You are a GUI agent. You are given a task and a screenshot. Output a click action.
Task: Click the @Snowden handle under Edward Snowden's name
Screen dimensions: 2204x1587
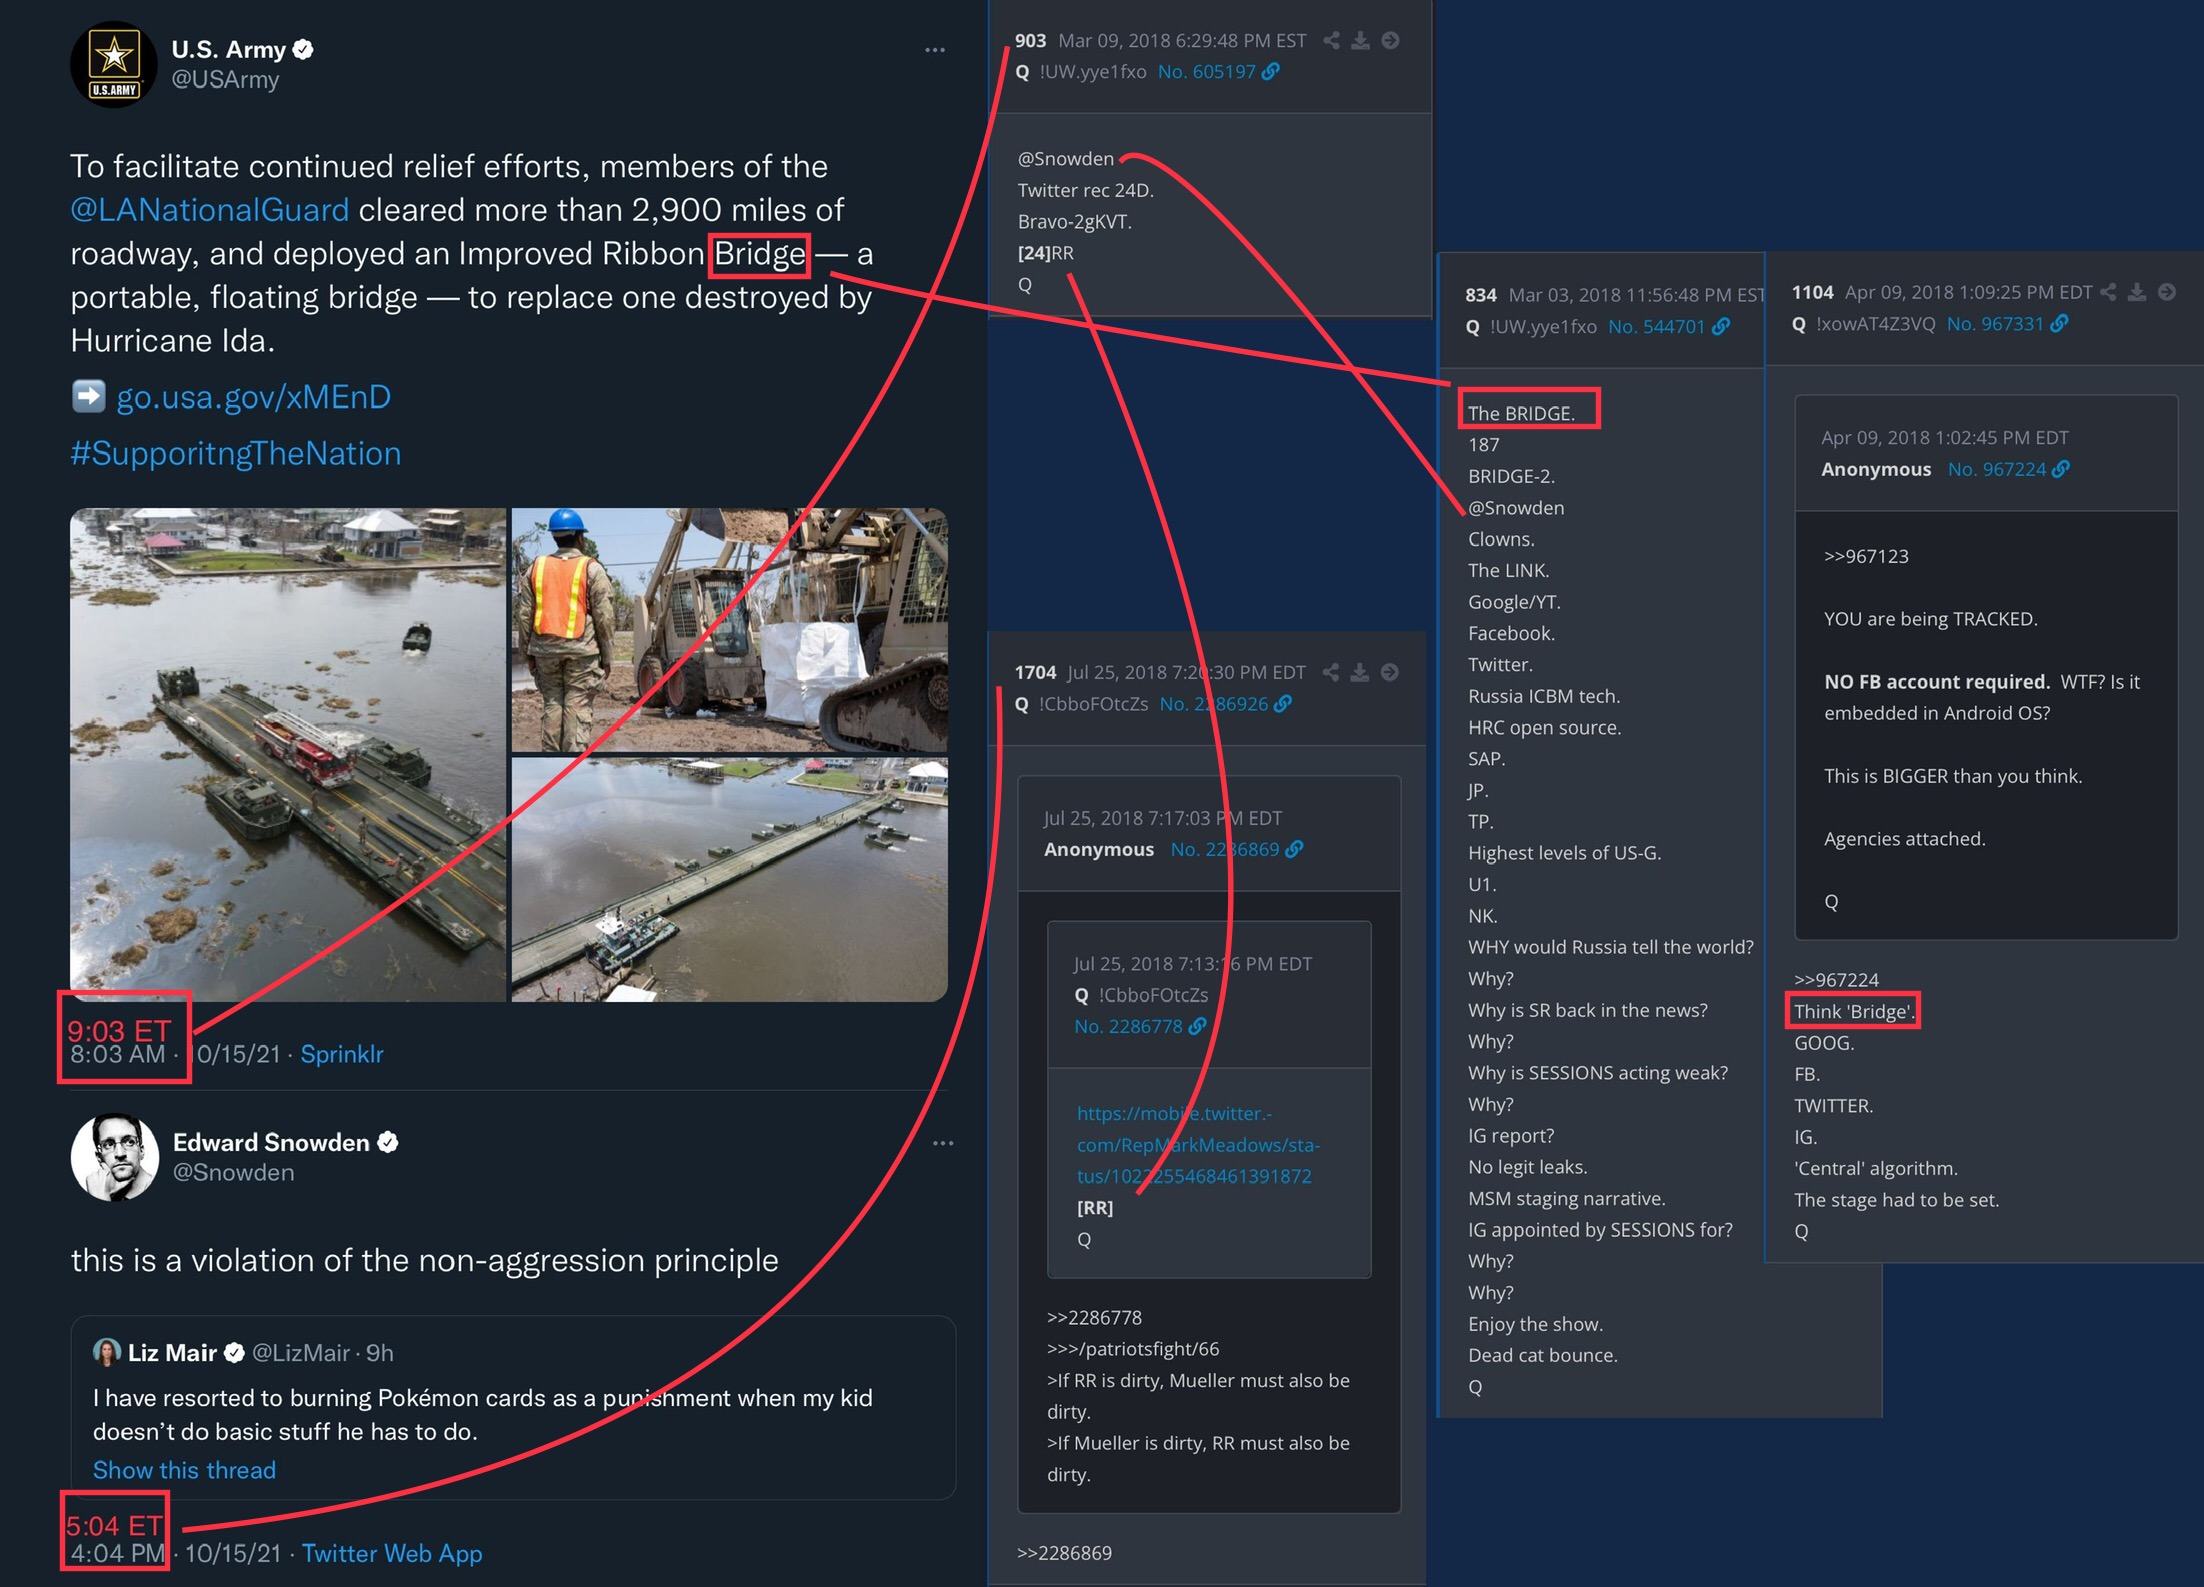pos(233,1172)
